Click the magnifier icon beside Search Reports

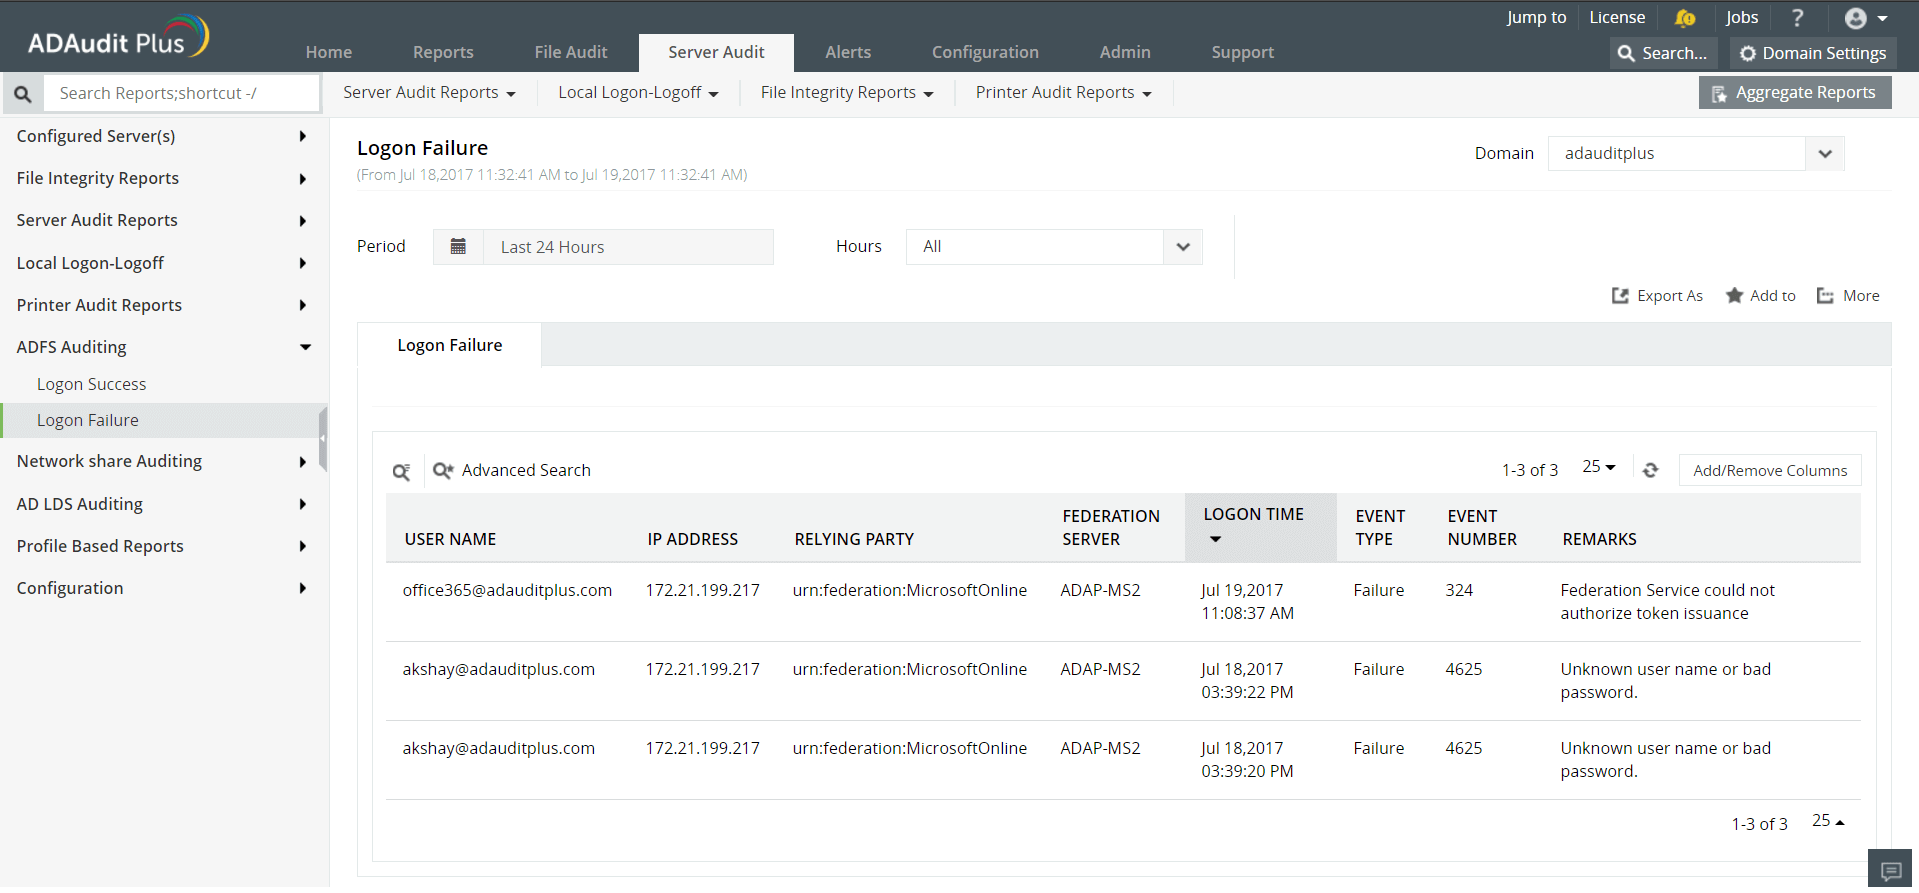(23, 94)
